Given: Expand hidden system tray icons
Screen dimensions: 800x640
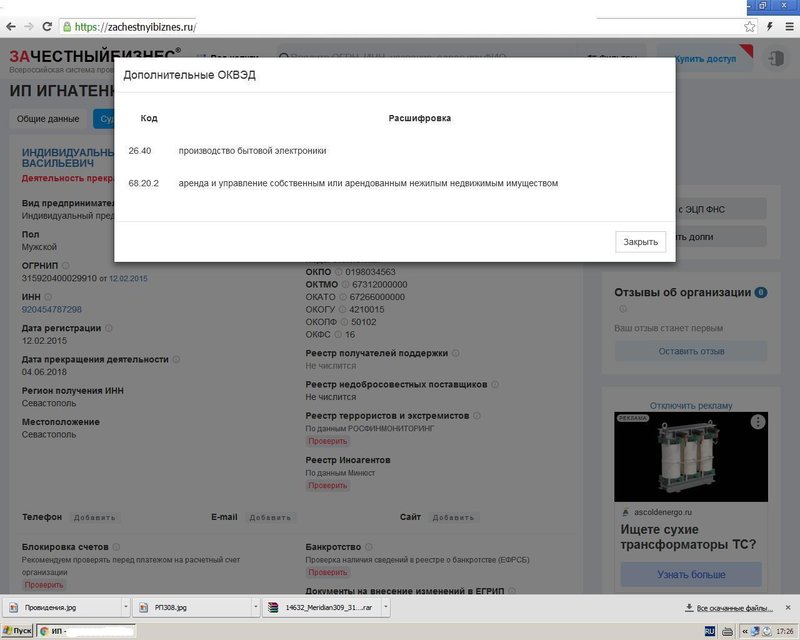Looking at the screenshot, I should point(745,632).
